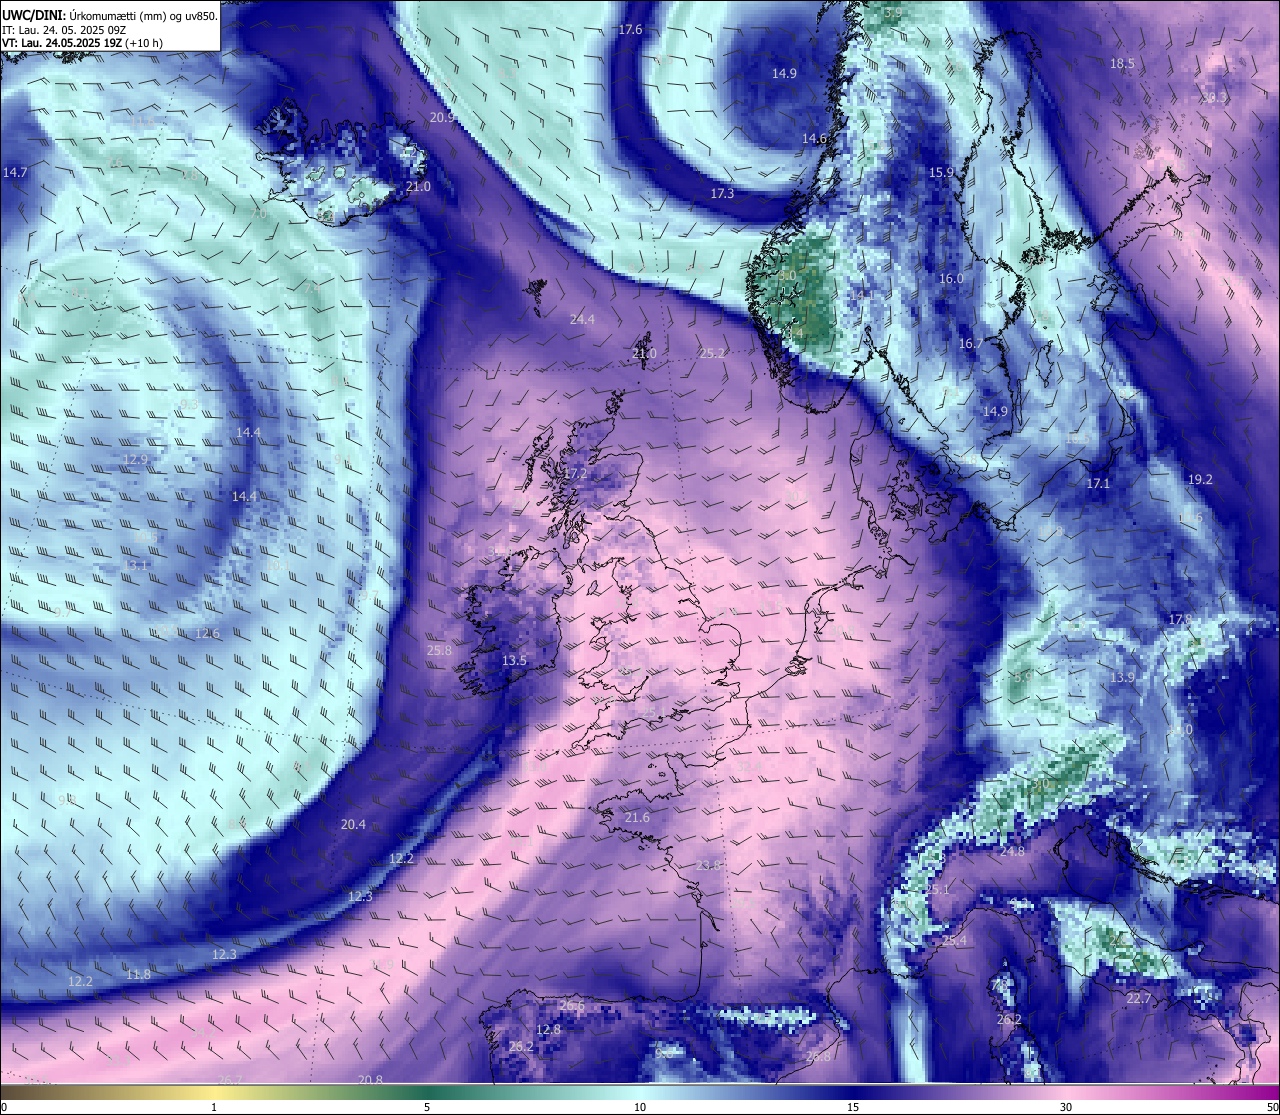1280x1115 pixels.
Task: Click the 12.8 value label
Action: point(548,1030)
